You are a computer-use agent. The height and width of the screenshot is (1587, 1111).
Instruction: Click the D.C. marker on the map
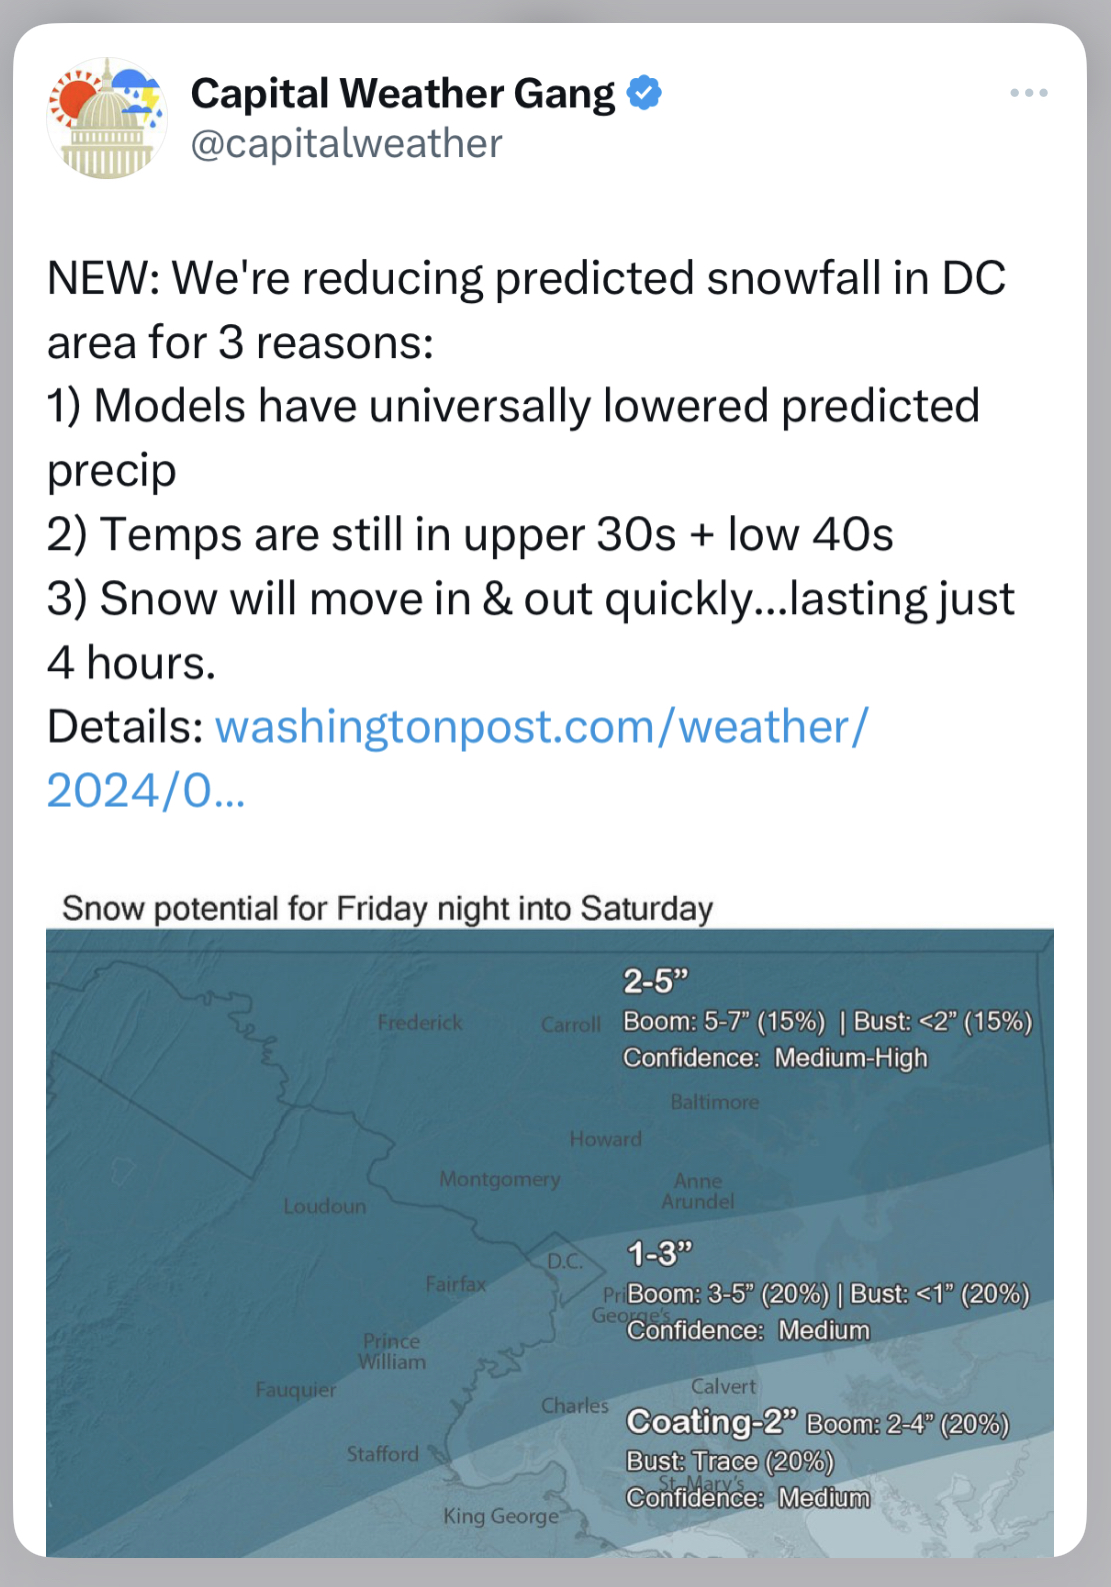[x=565, y=1261]
